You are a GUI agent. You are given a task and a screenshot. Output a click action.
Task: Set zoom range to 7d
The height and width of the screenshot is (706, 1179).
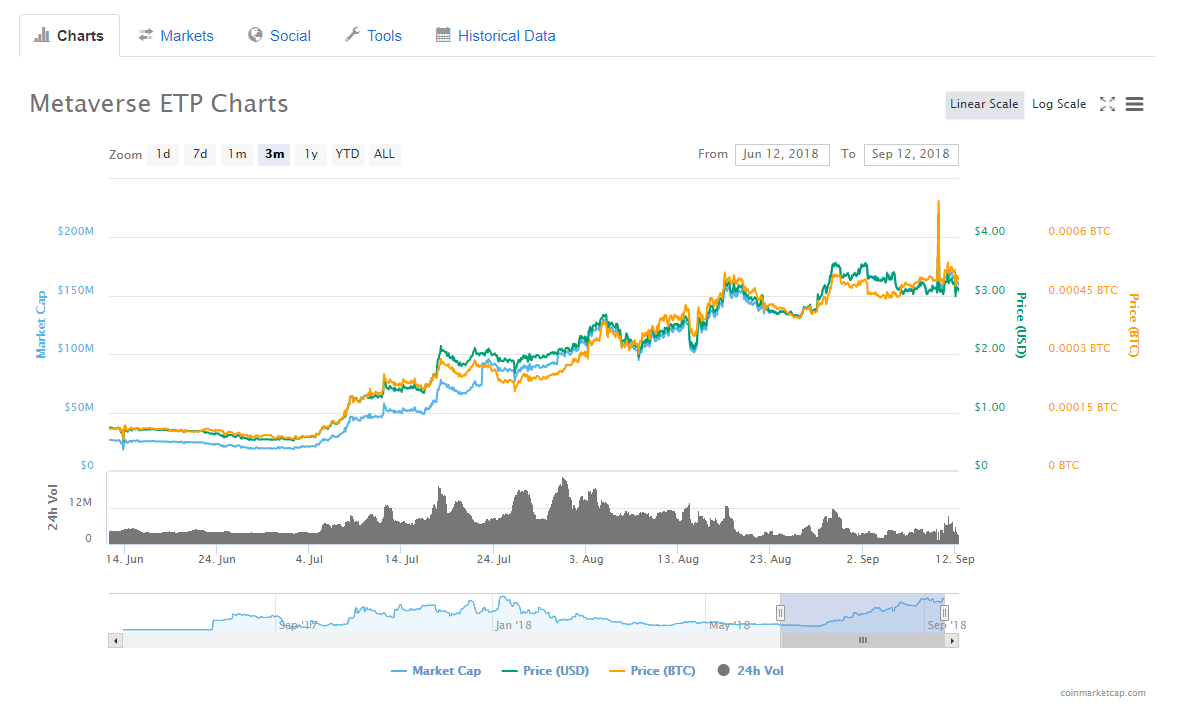tap(200, 154)
